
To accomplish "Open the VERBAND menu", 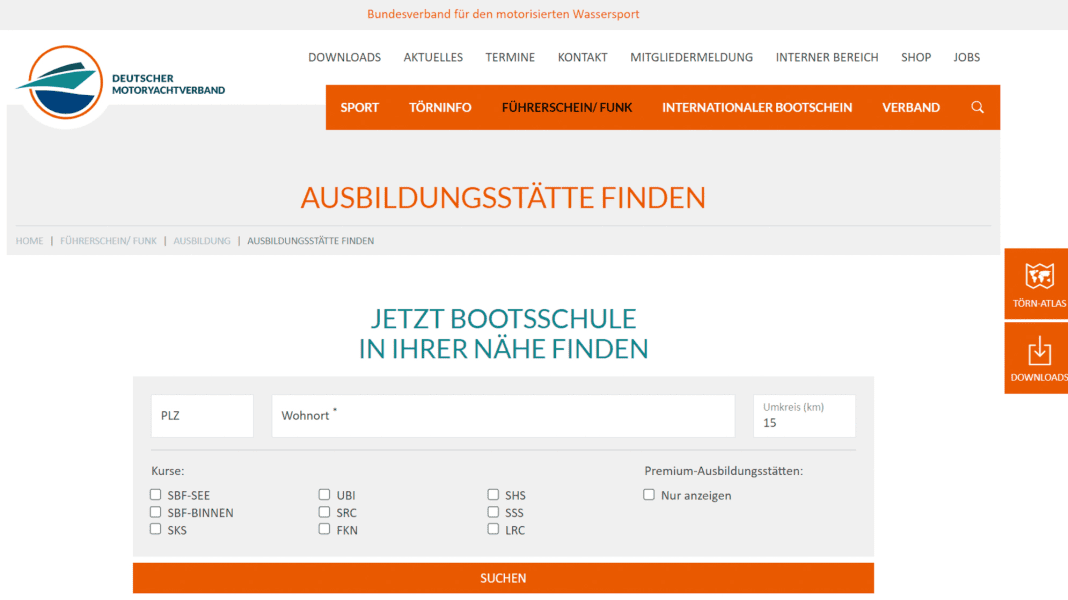I will click(910, 107).
